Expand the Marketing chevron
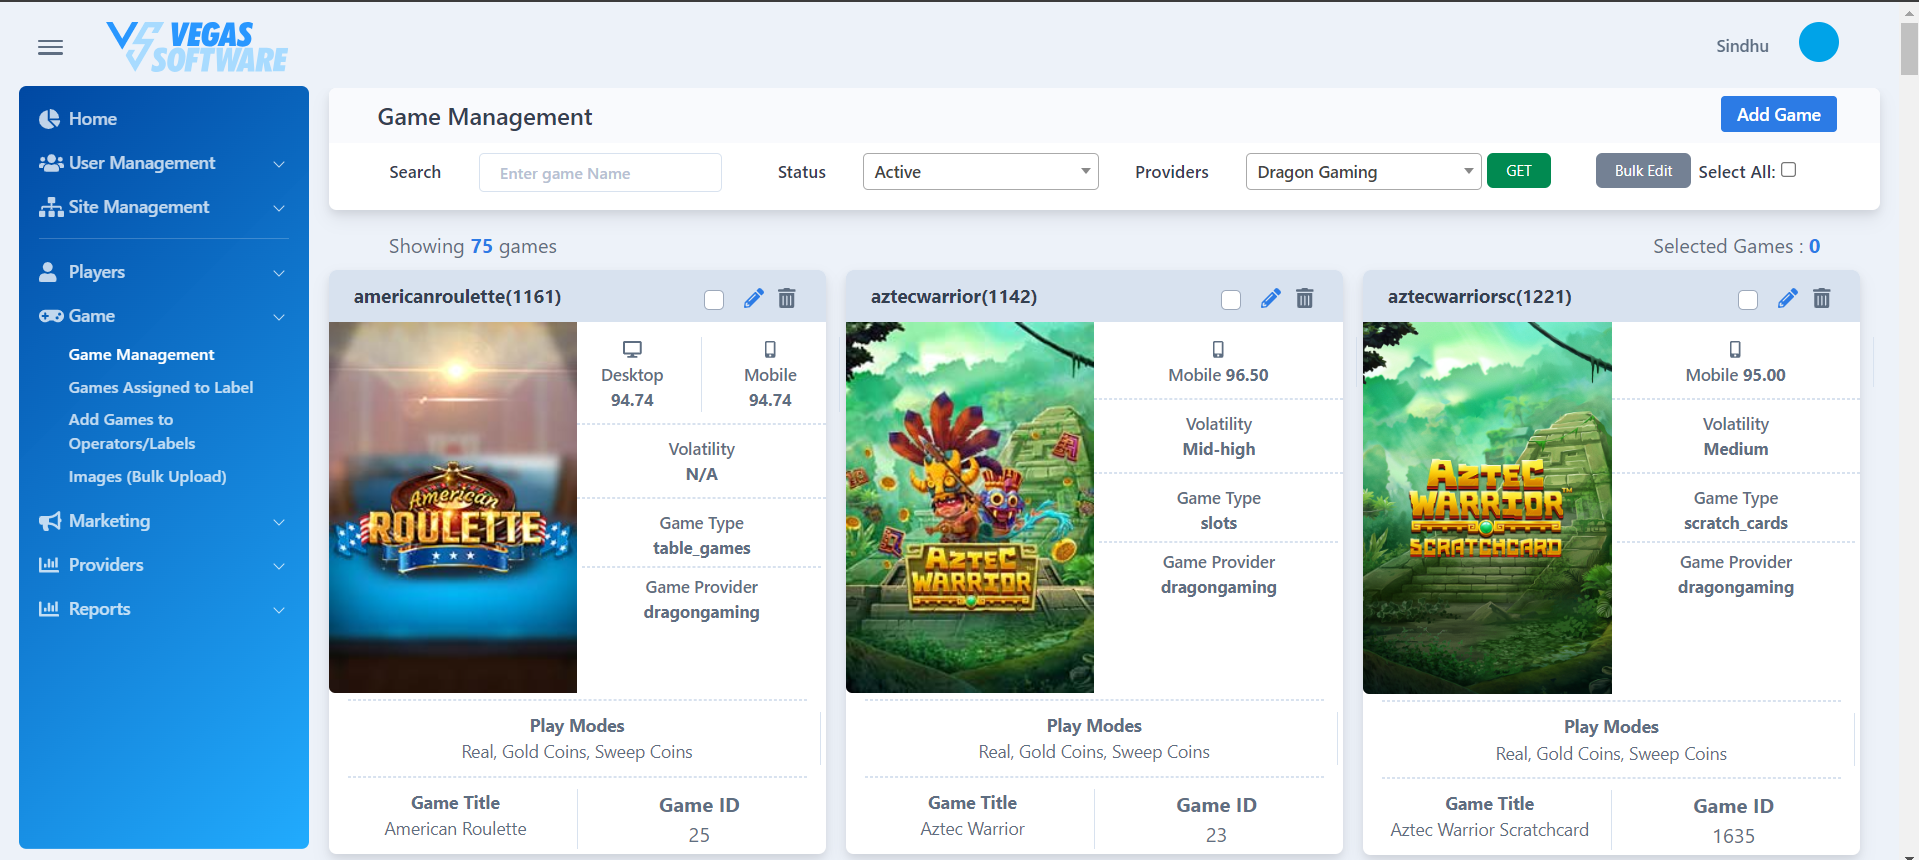 pyautogui.click(x=279, y=522)
